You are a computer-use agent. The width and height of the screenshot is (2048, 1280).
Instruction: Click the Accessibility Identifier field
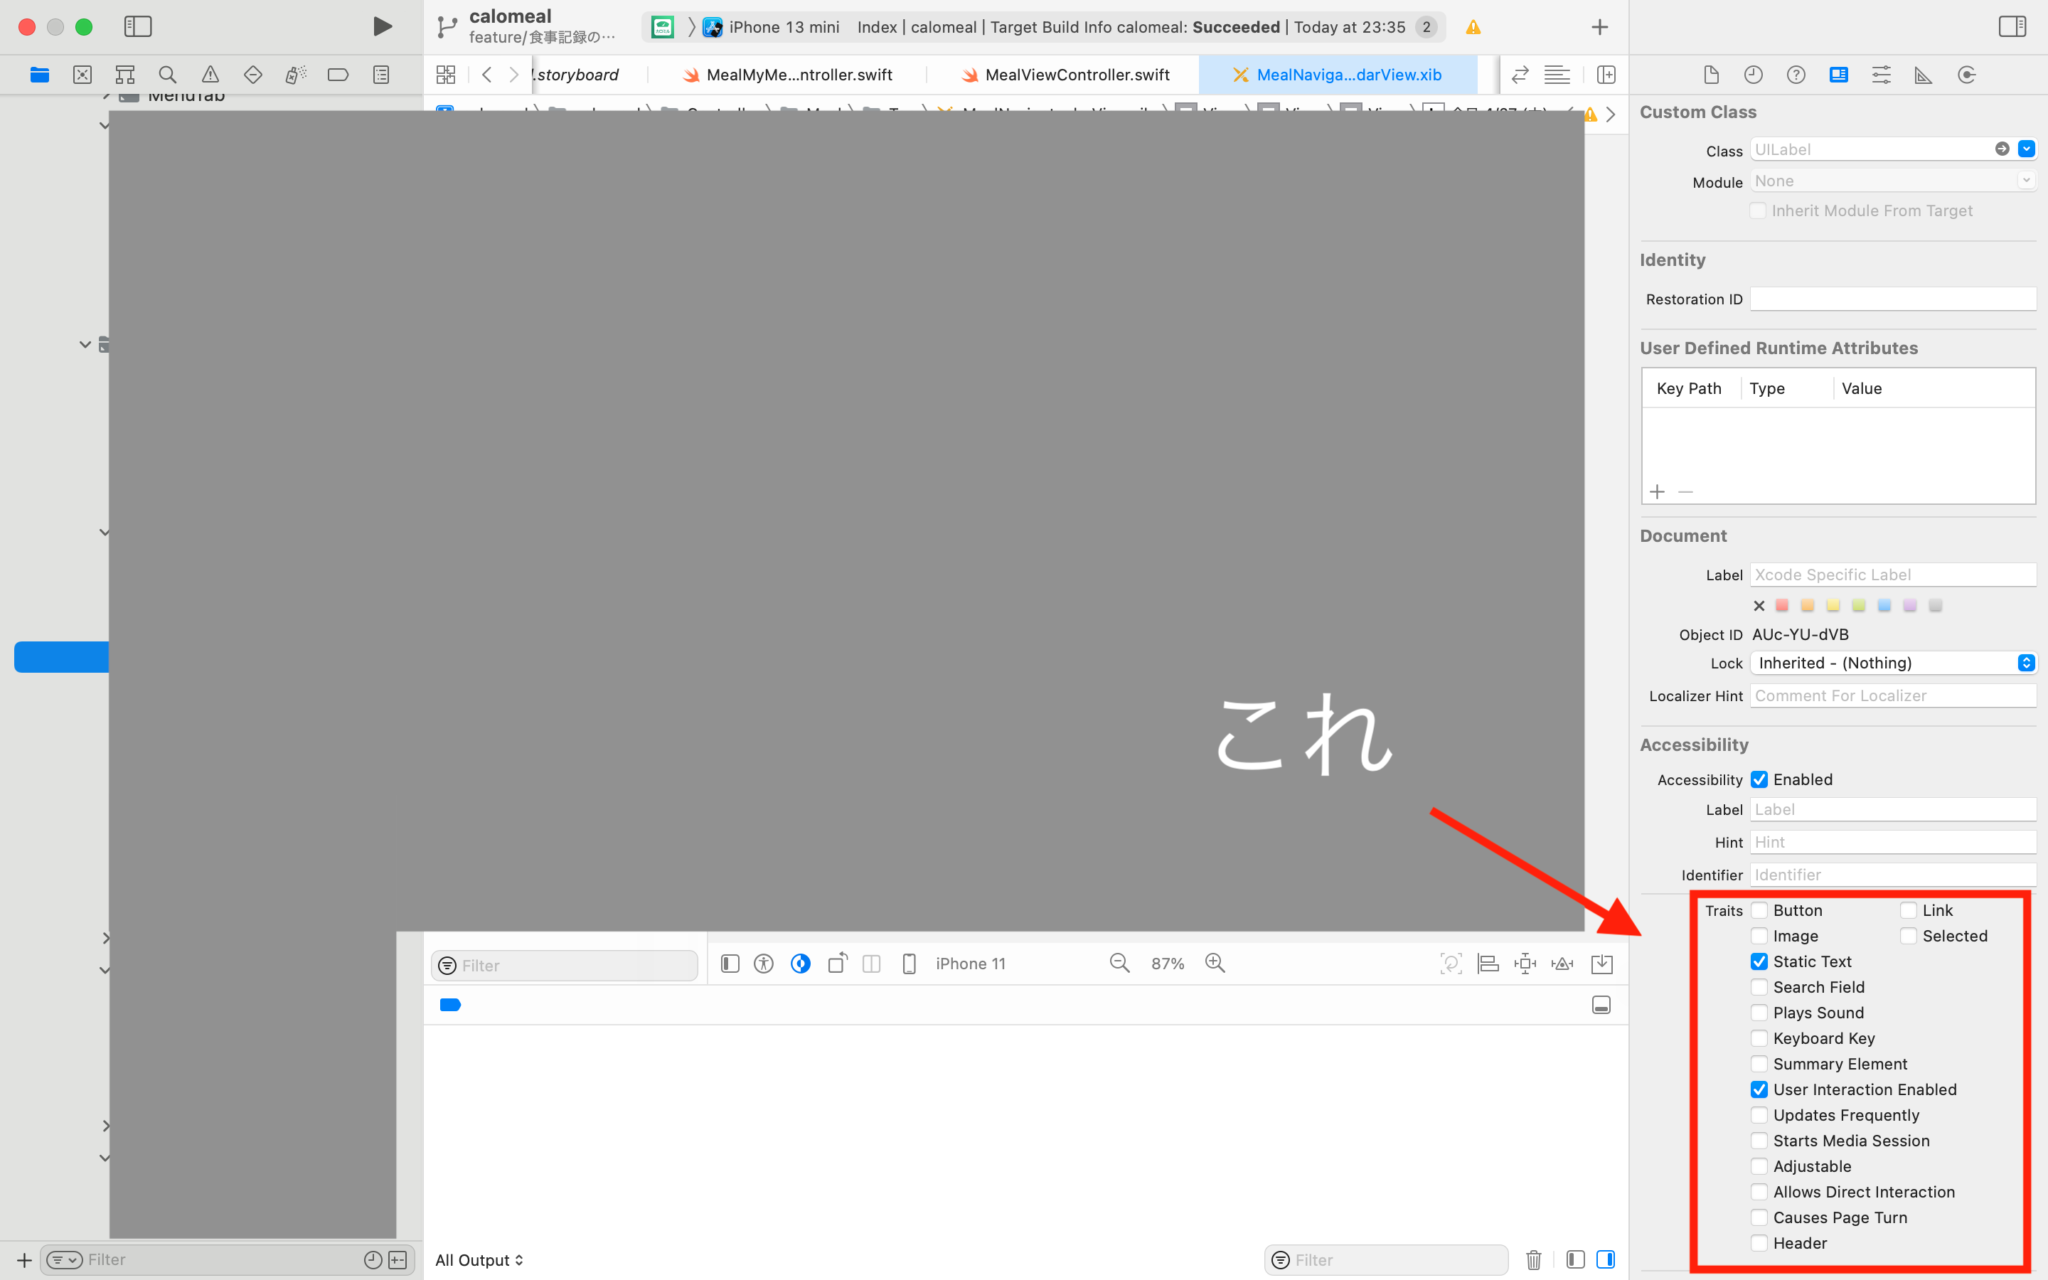click(x=1893, y=875)
